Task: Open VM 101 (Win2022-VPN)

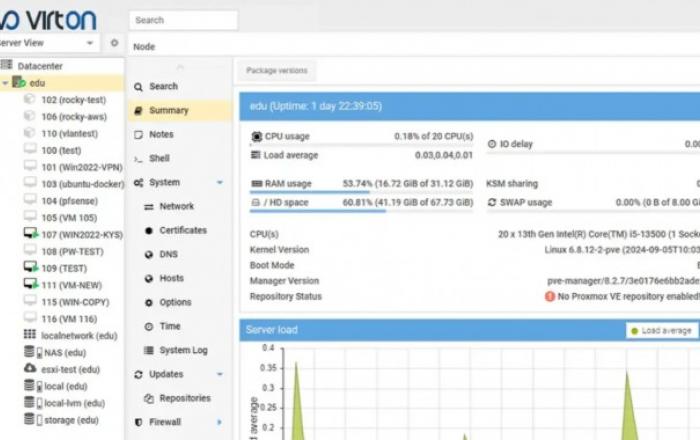Action: coord(82,167)
